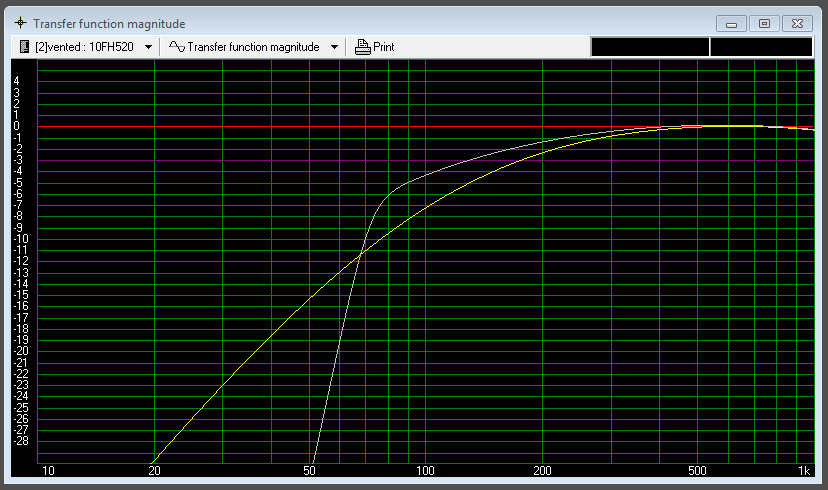This screenshot has width=828, height=490.
Task: Click the Print button
Action: 375,47
